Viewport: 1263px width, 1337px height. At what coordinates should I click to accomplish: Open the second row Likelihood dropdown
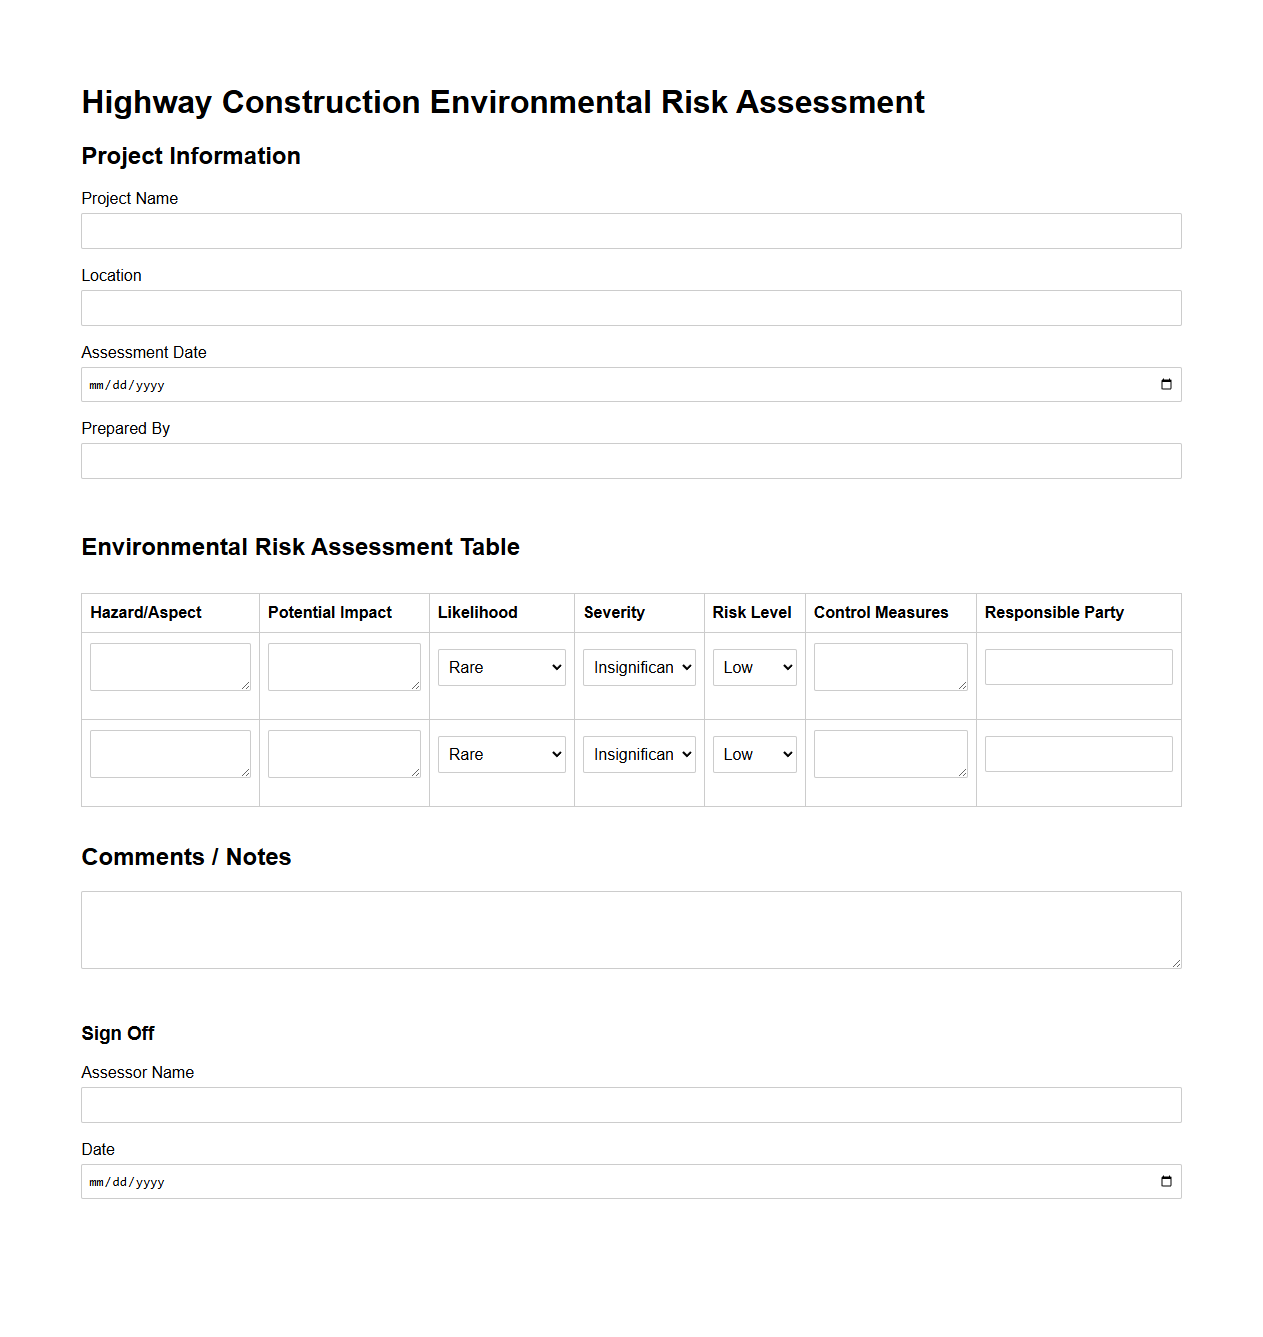(501, 754)
